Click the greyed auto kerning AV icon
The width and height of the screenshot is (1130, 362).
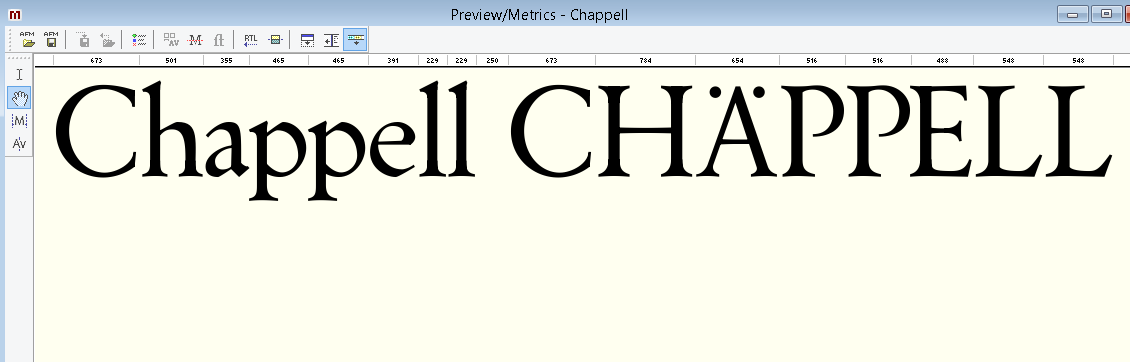click(x=171, y=39)
